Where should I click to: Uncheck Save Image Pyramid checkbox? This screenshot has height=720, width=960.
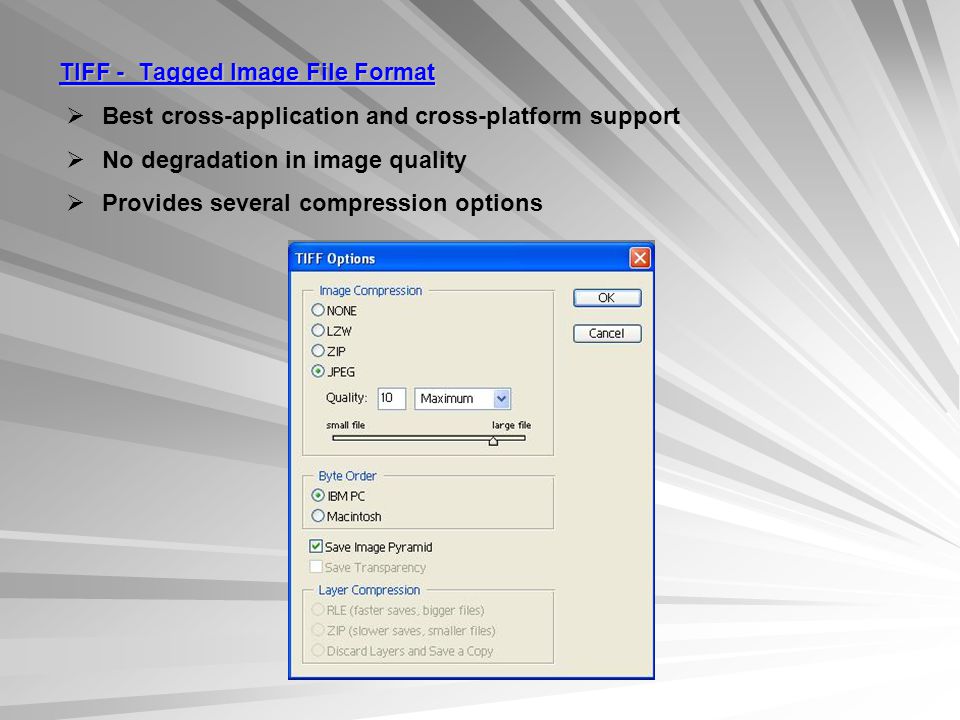[316, 546]
